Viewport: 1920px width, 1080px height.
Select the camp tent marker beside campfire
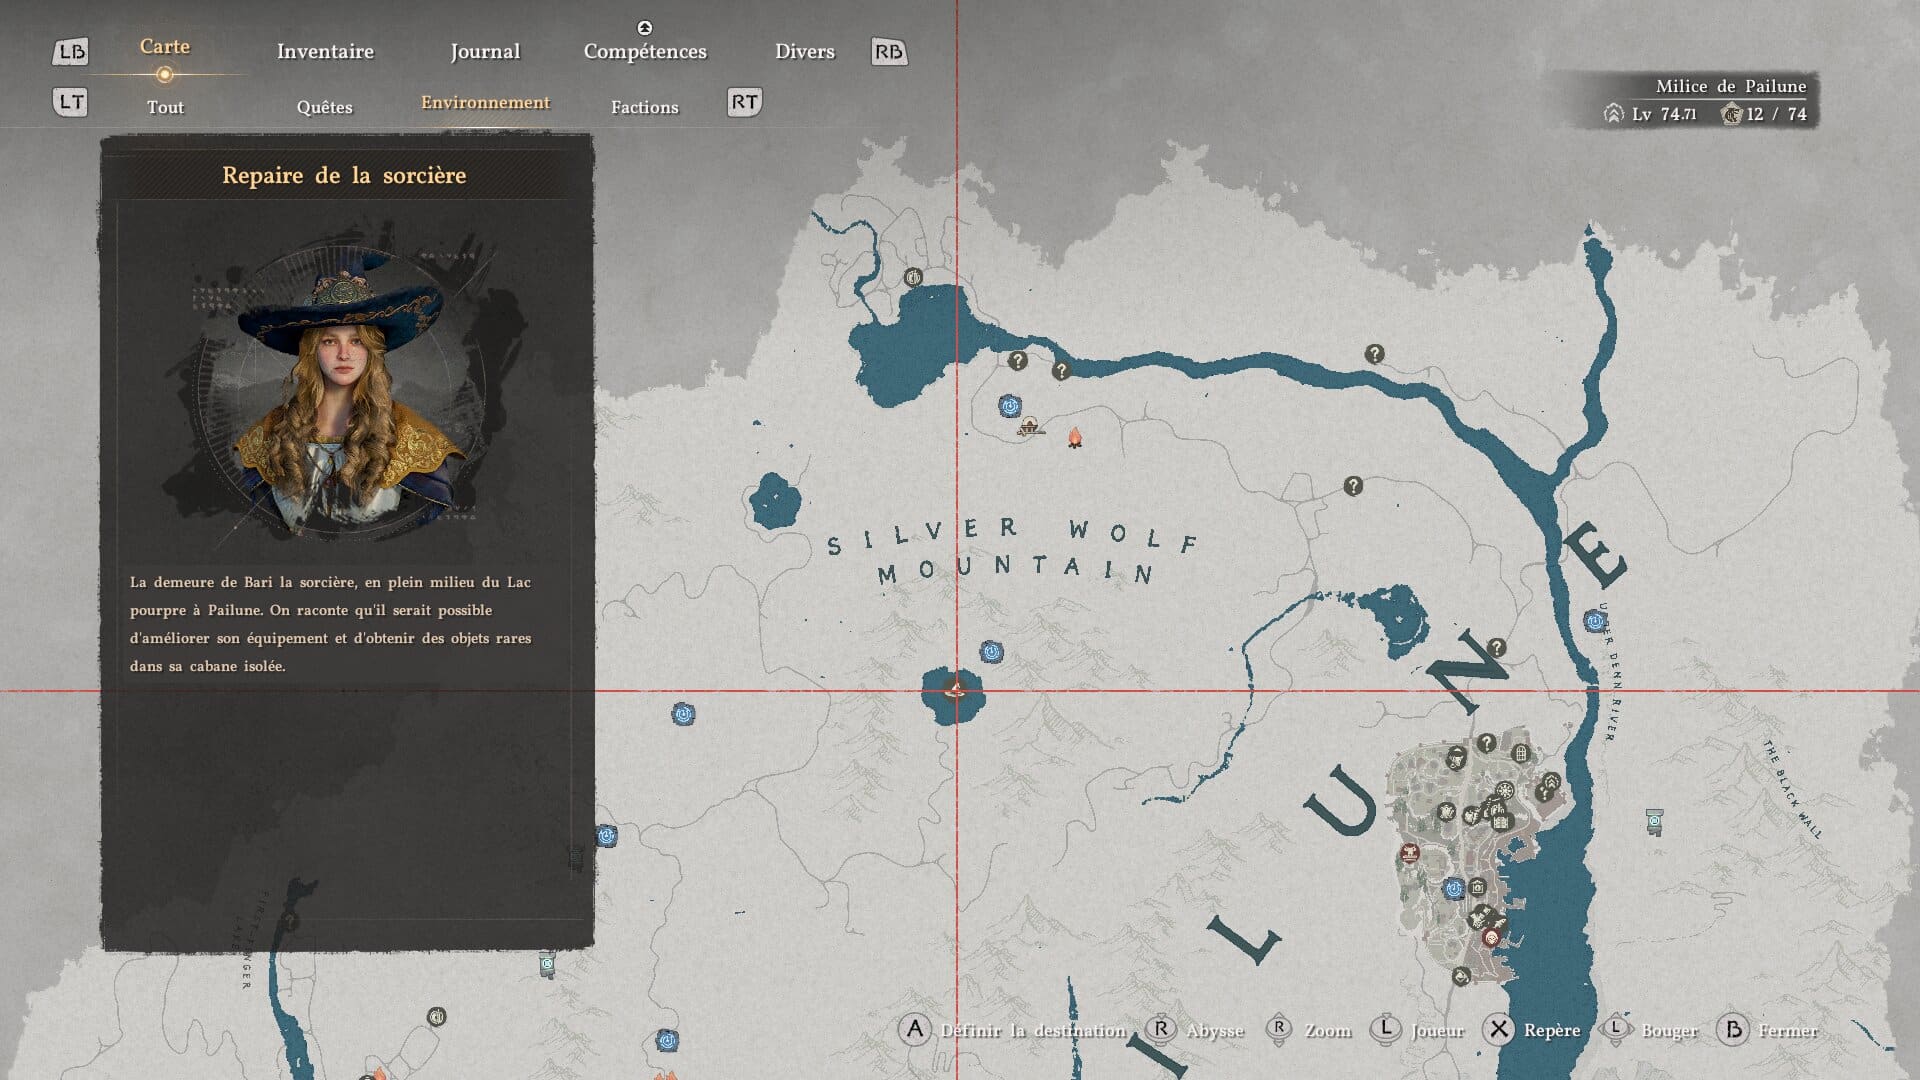point(1030,427)
